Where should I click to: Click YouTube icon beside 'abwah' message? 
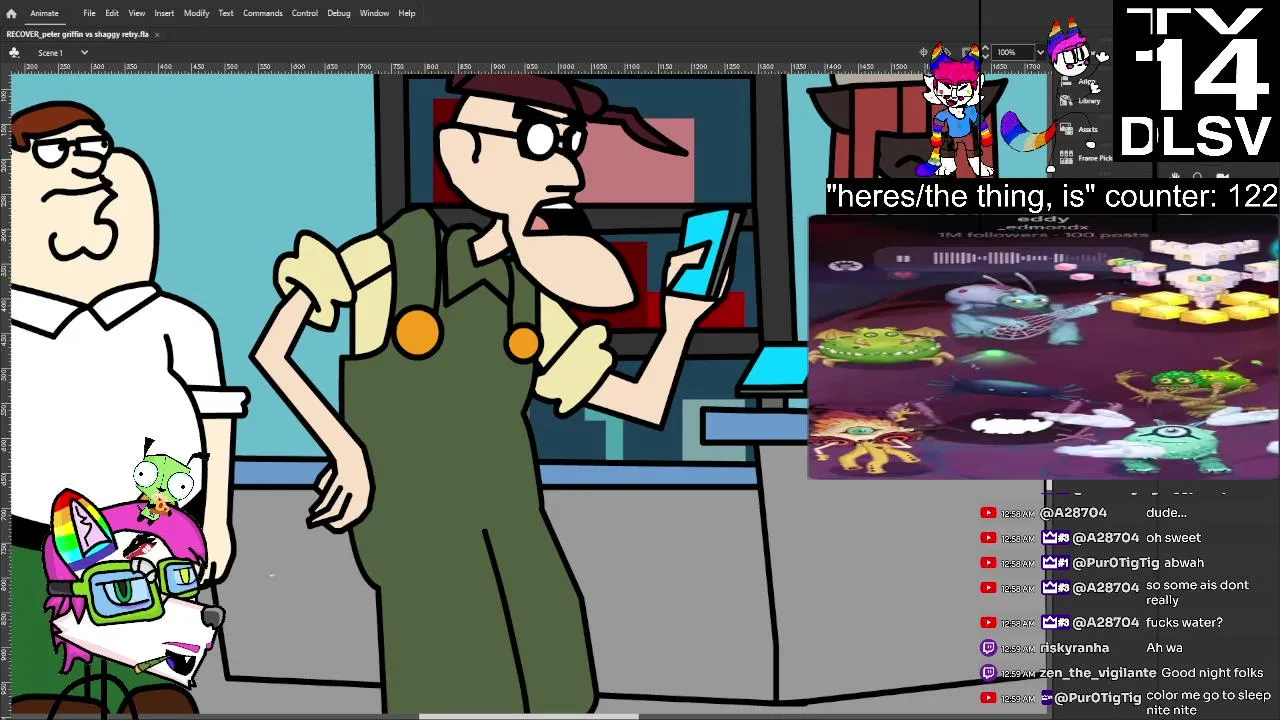[x=988, y=563]
